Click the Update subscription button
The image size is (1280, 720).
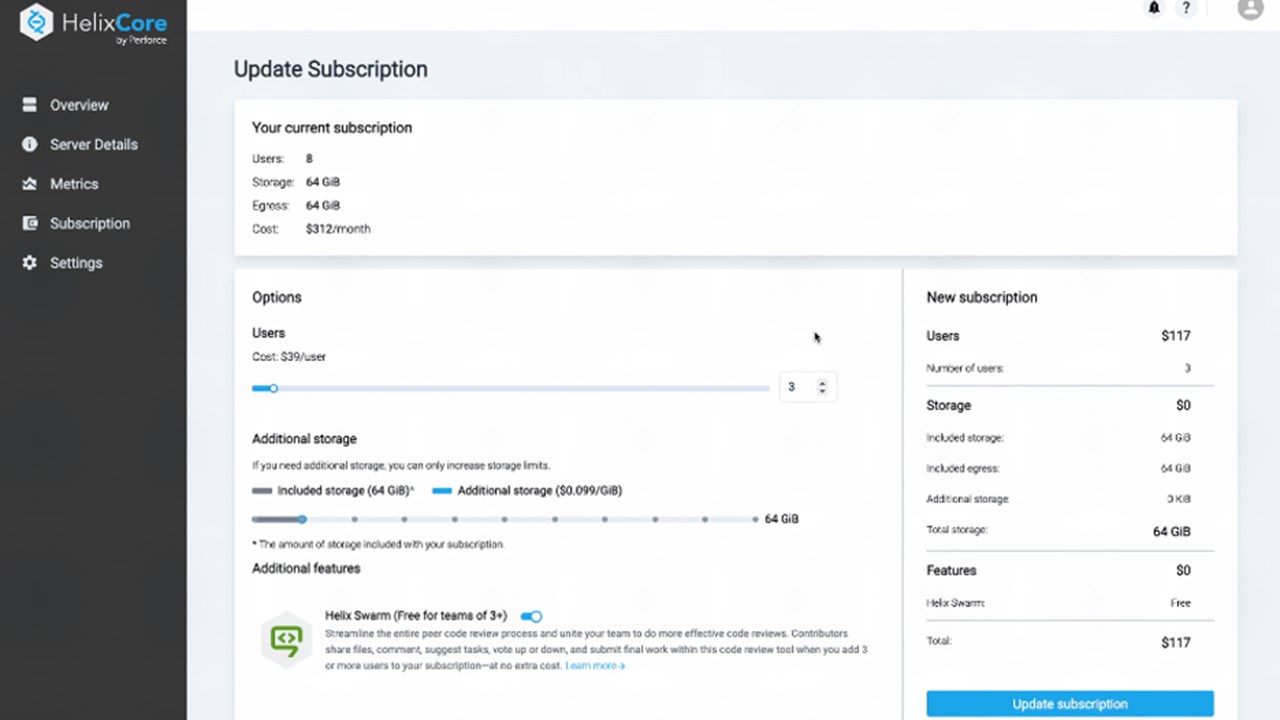tap(1069, 704)
